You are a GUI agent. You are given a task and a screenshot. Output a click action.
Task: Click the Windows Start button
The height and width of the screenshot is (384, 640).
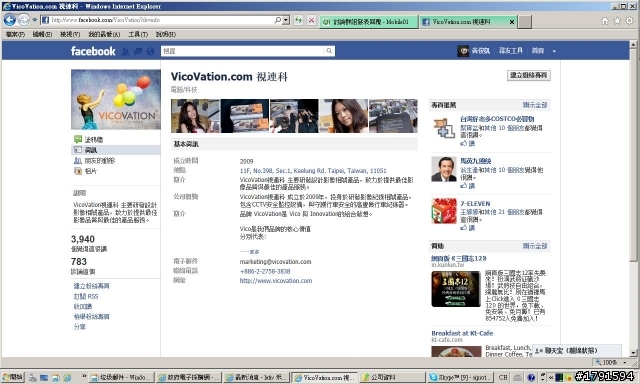pyautogui.click(x=12, y=377)
